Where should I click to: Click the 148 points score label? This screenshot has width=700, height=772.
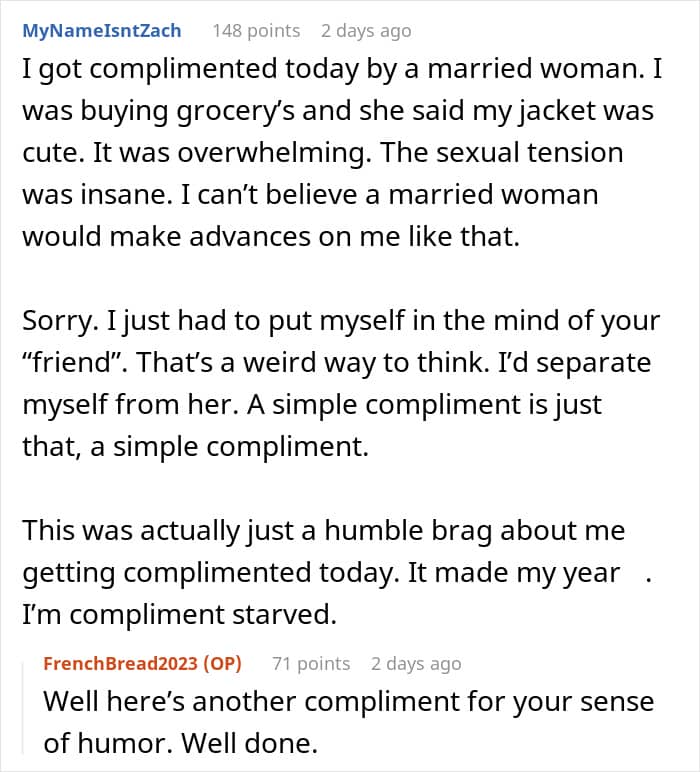pyautogui.click(x=256, y=31)
